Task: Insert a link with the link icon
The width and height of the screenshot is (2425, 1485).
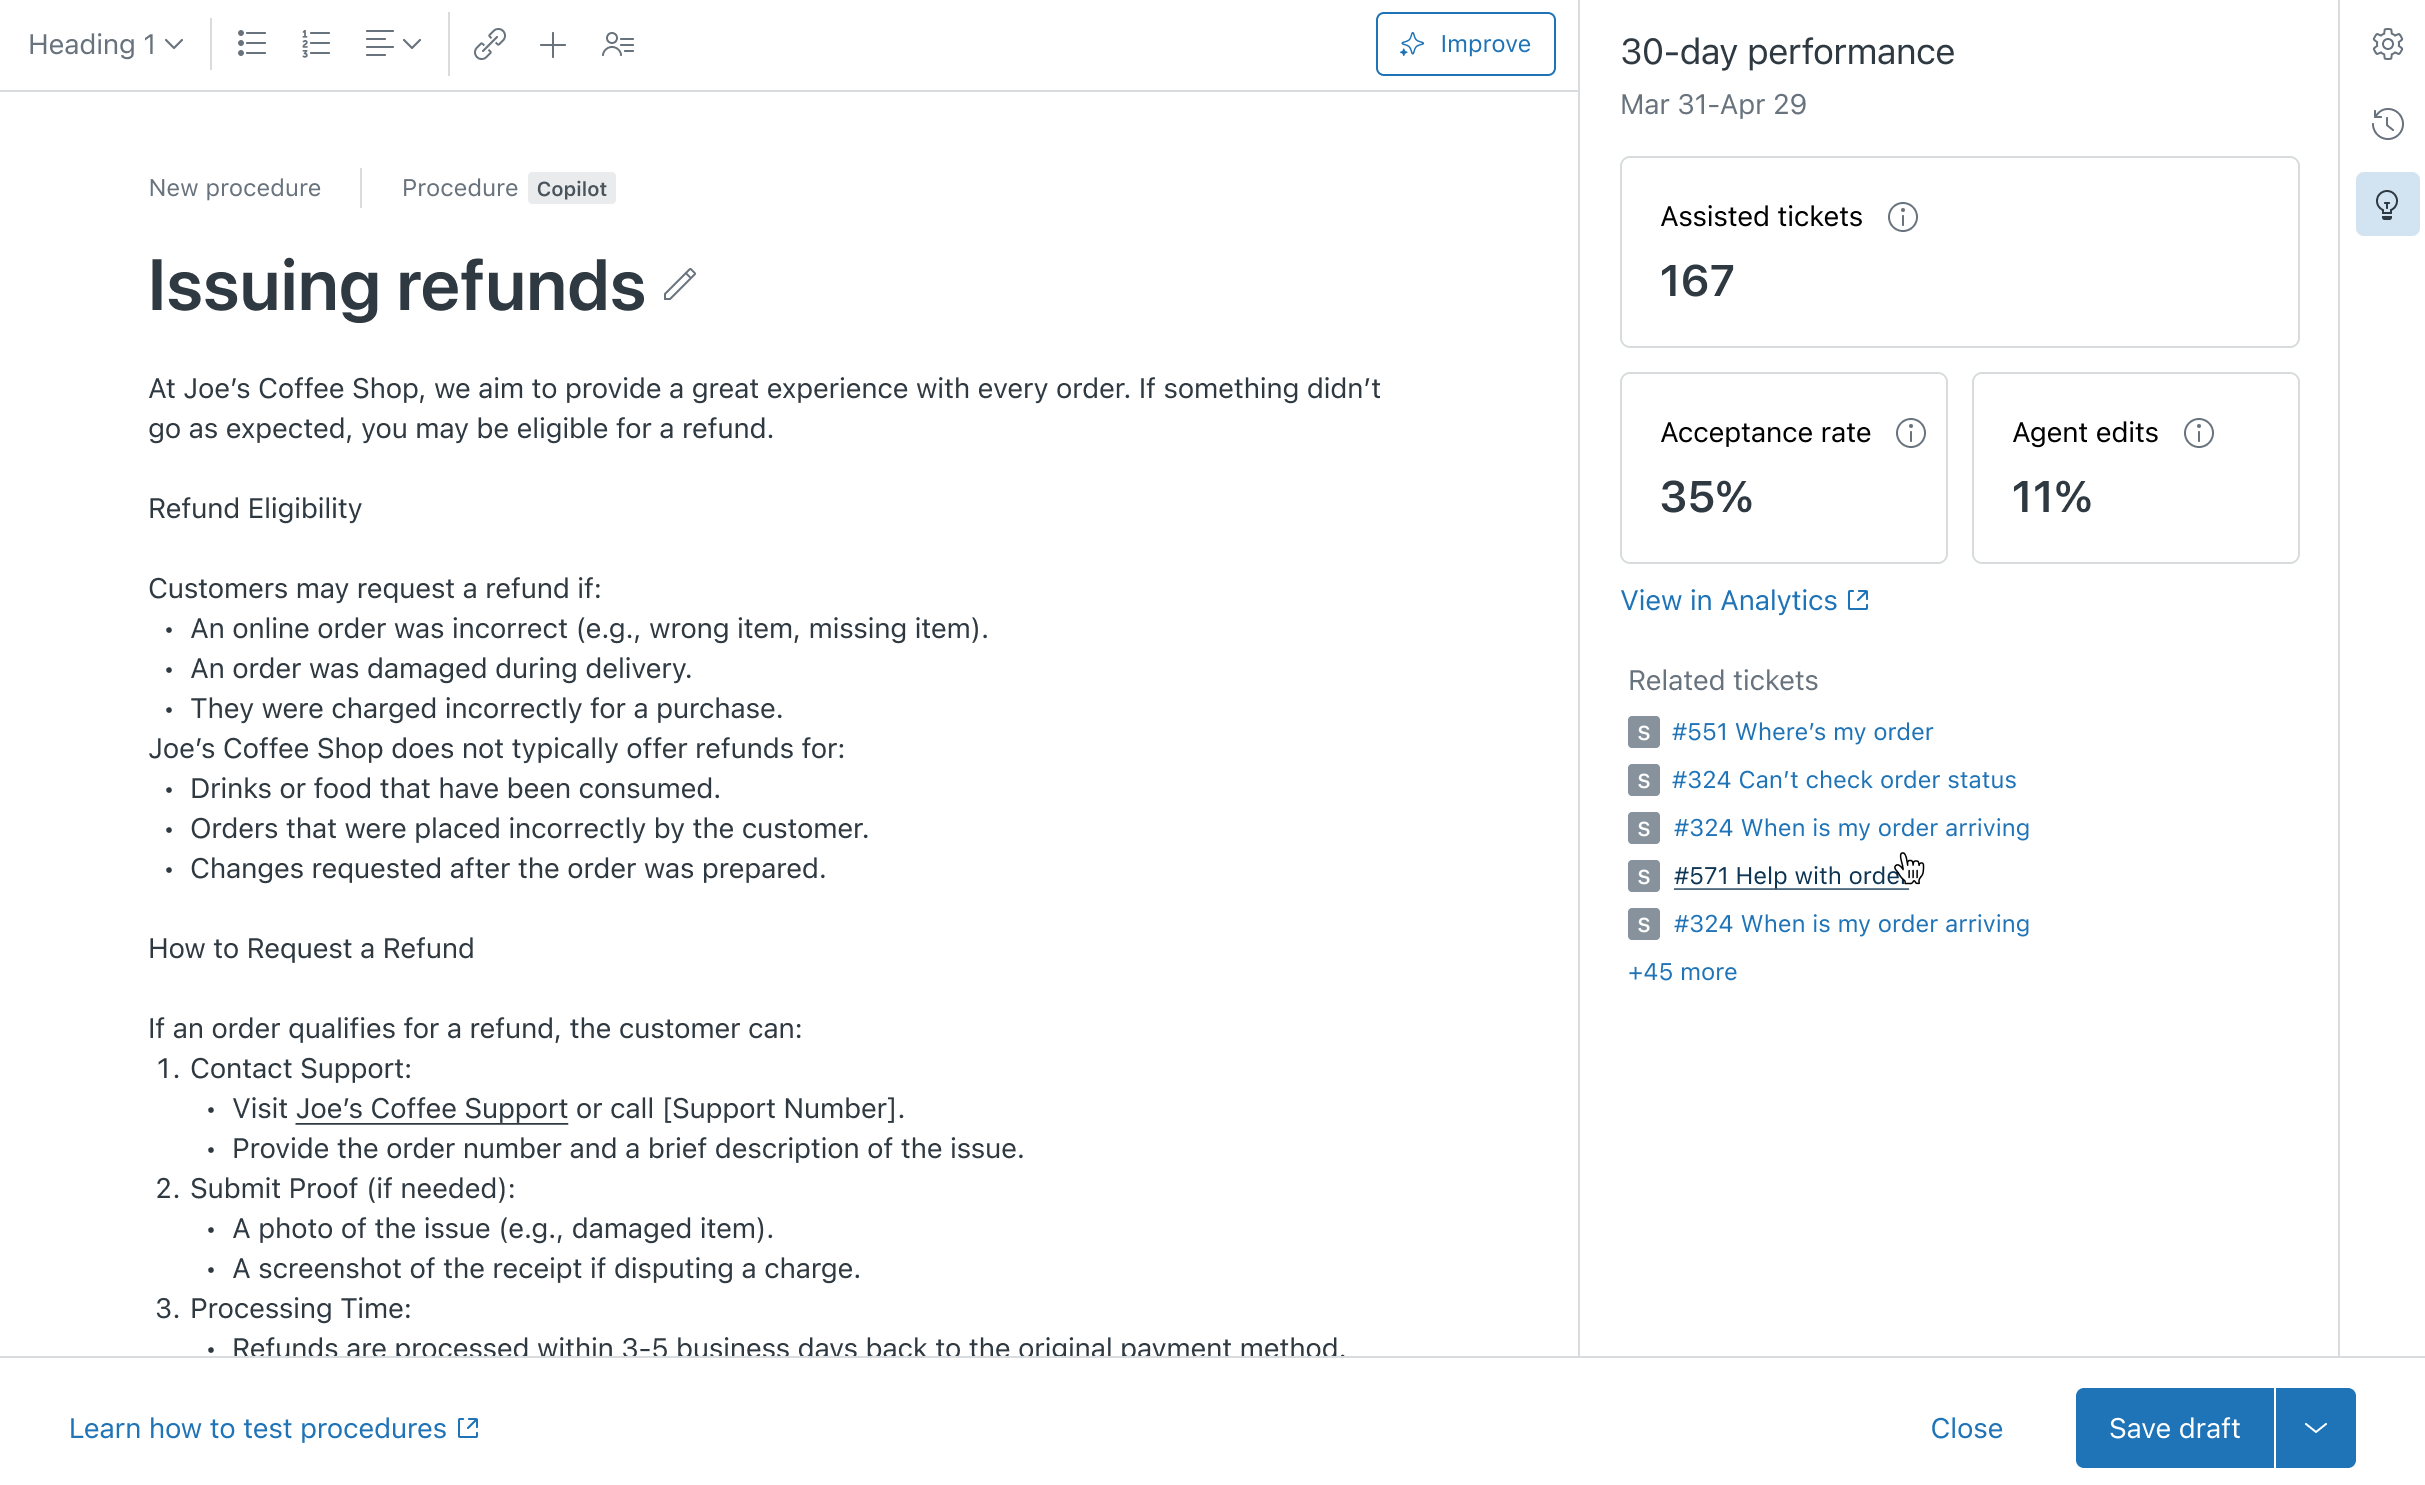Action: (x=489, y=44)
